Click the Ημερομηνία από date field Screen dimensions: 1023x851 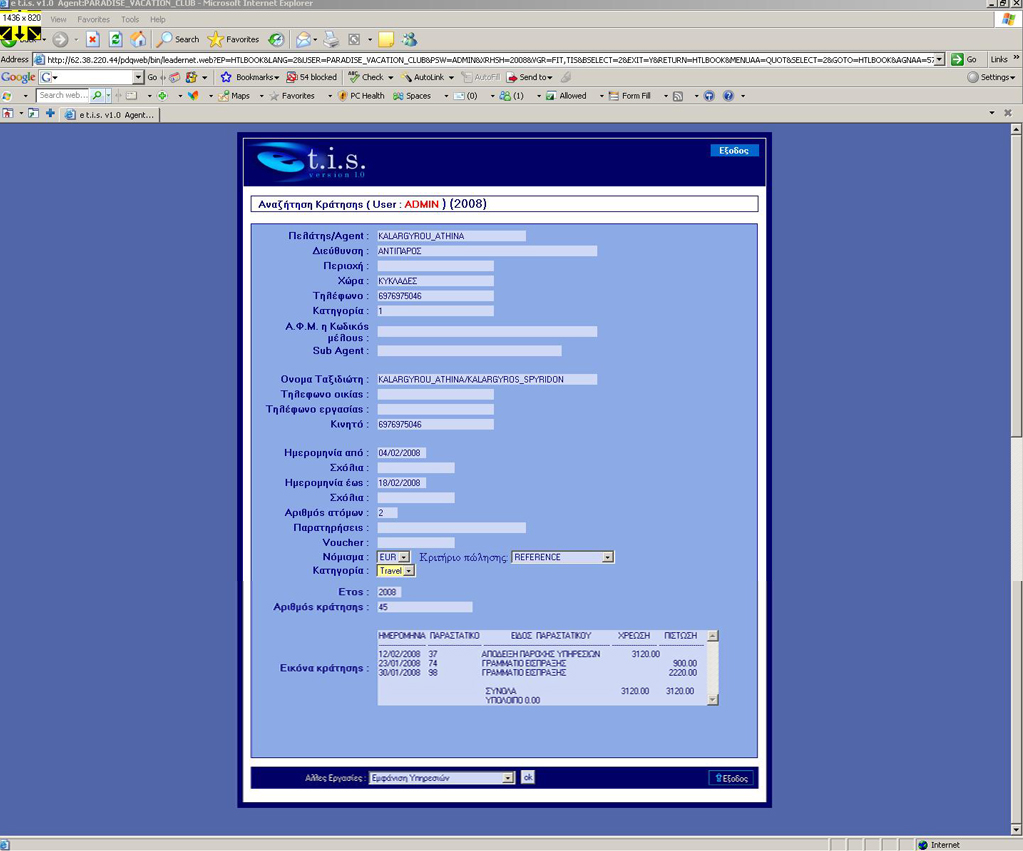click(402, 453)
